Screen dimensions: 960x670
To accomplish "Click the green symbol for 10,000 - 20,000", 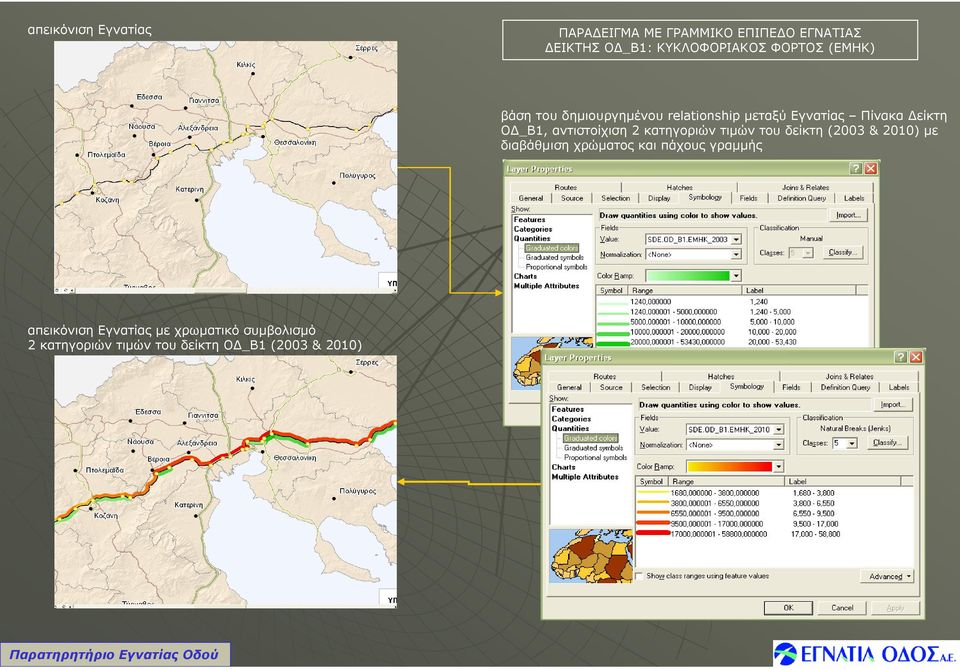I will 612,333.
